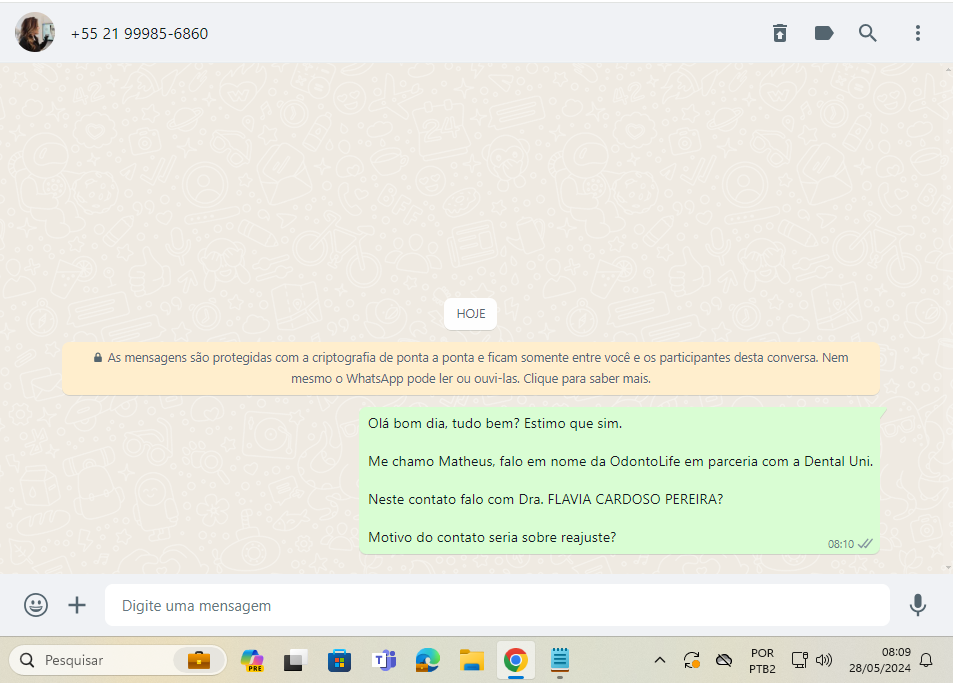
Task: Open the emoji picker
Action: coord(36,605)
